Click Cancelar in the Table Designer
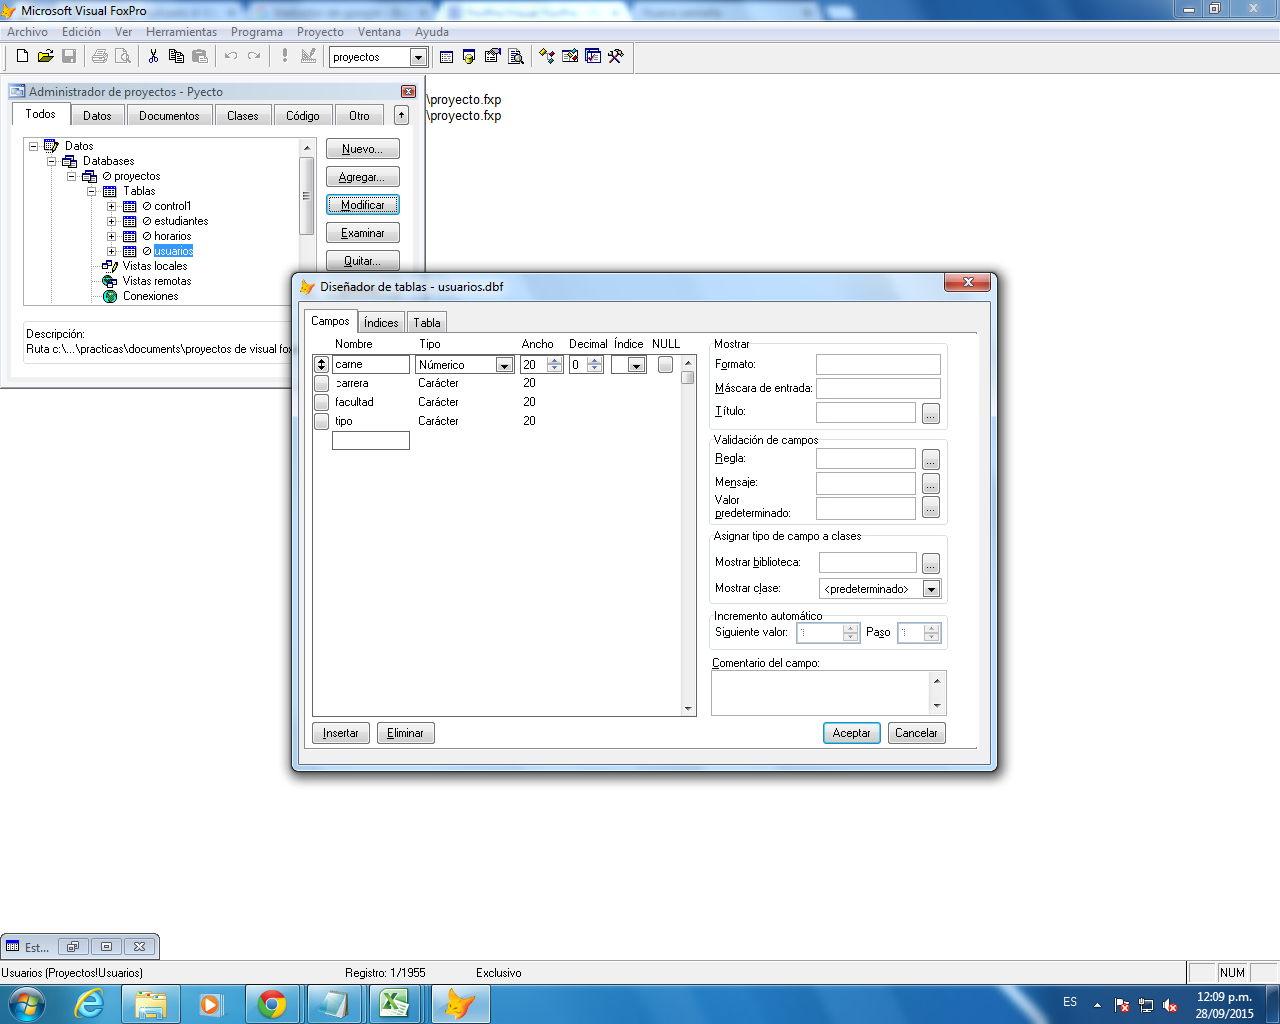Image resolution: width=1280 pixels, height=1024 pixels. (x=916, y=733)
